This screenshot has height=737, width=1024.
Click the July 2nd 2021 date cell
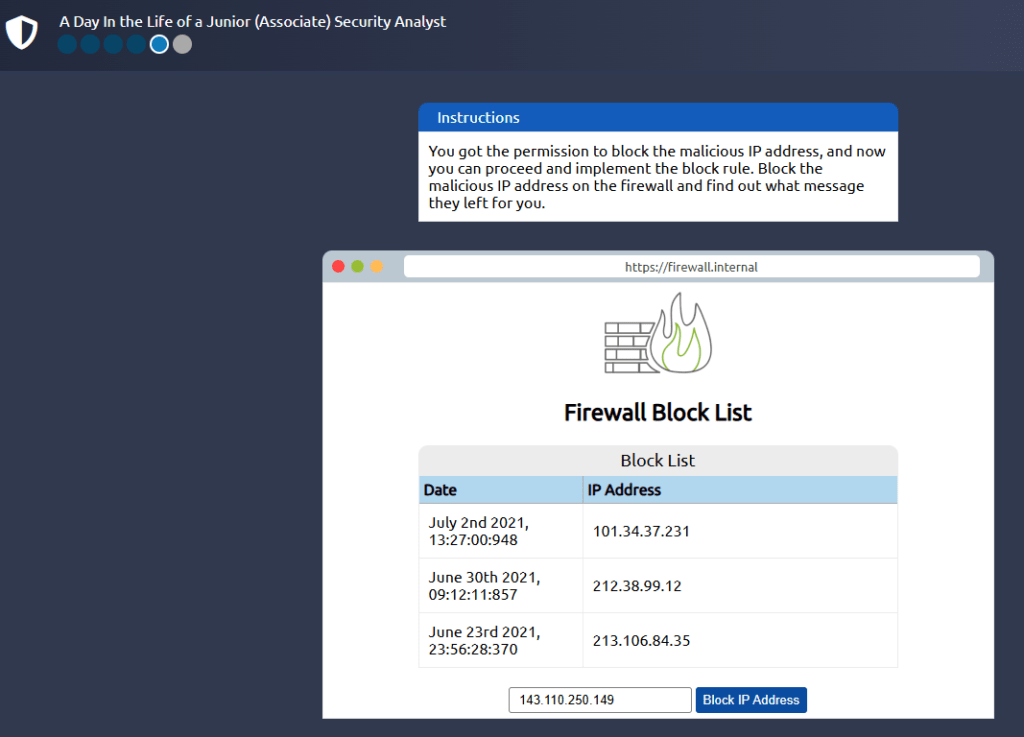click(x=479, y=531)
